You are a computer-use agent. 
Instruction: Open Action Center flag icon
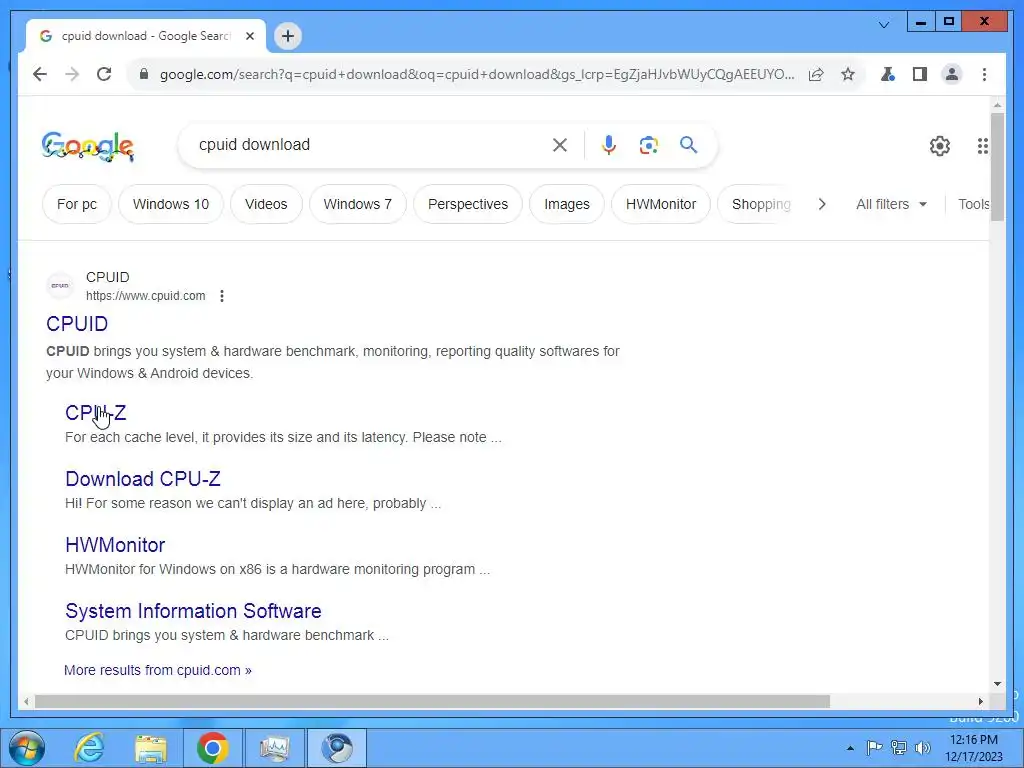pos(874,748)
